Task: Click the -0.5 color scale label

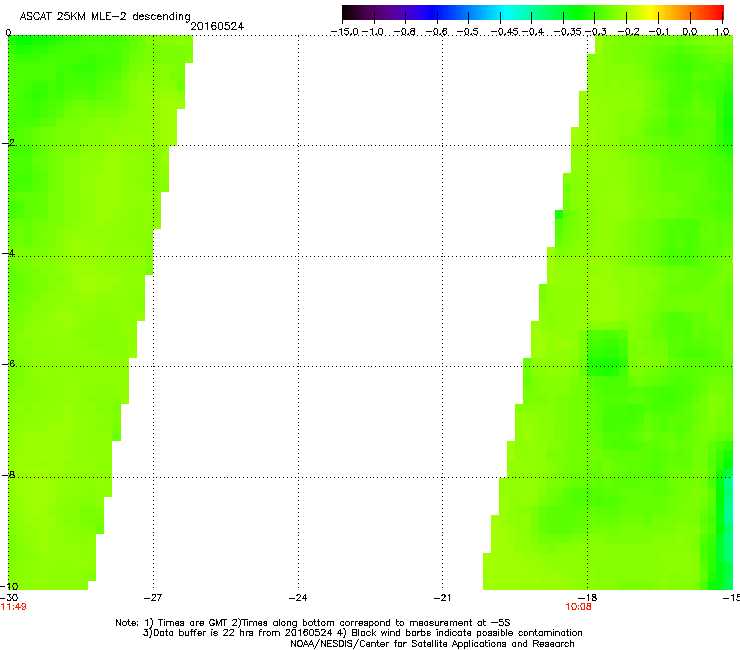Action: coord(468,32)
